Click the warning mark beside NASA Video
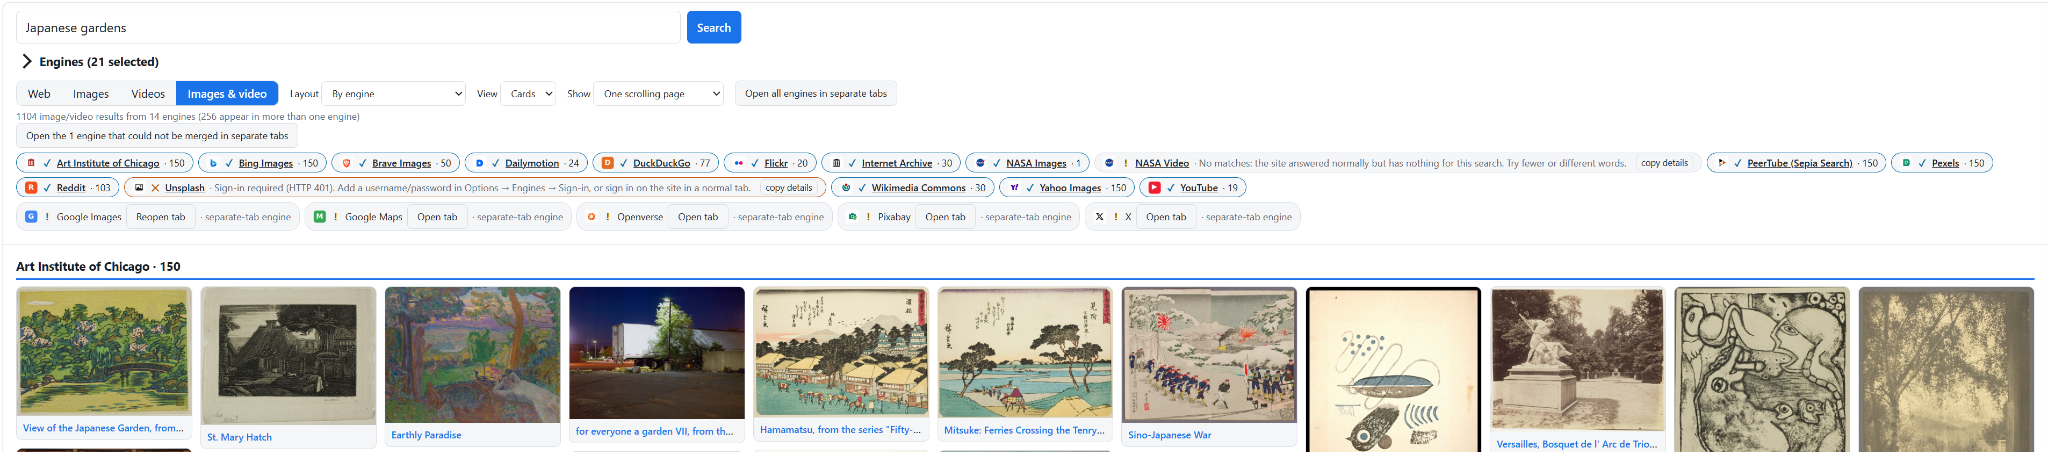This screenshot has height=452, width=2048. [x=1125, y=163]
